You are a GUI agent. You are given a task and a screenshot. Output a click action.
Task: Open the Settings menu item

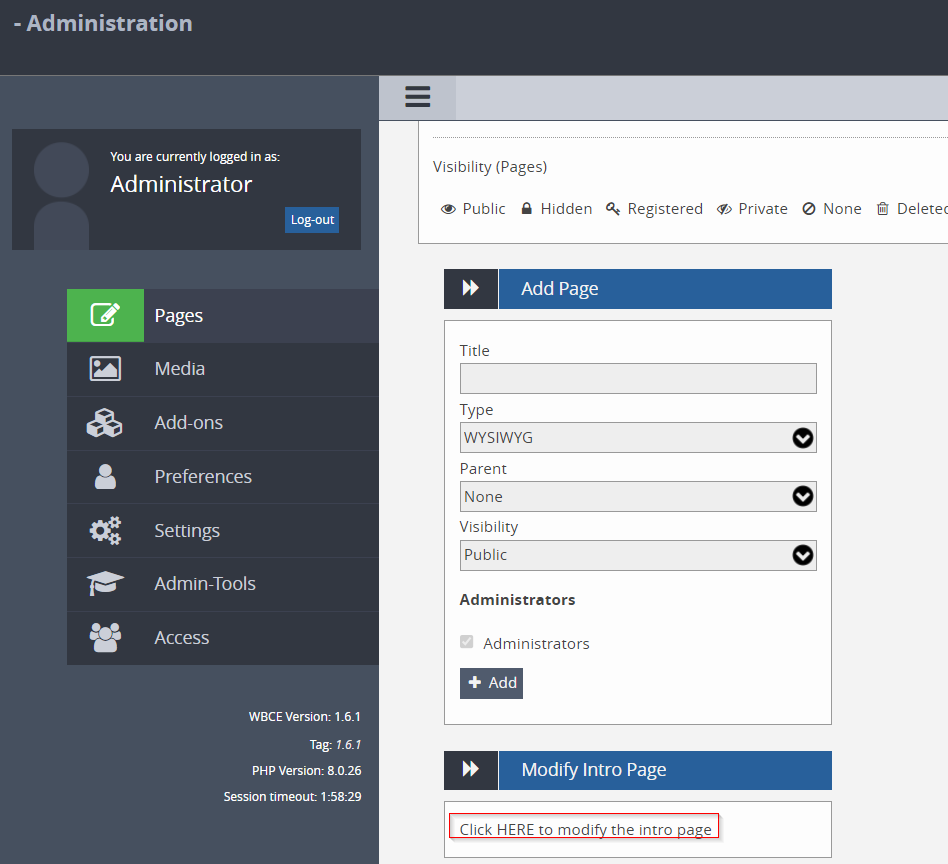click(222, 530)
